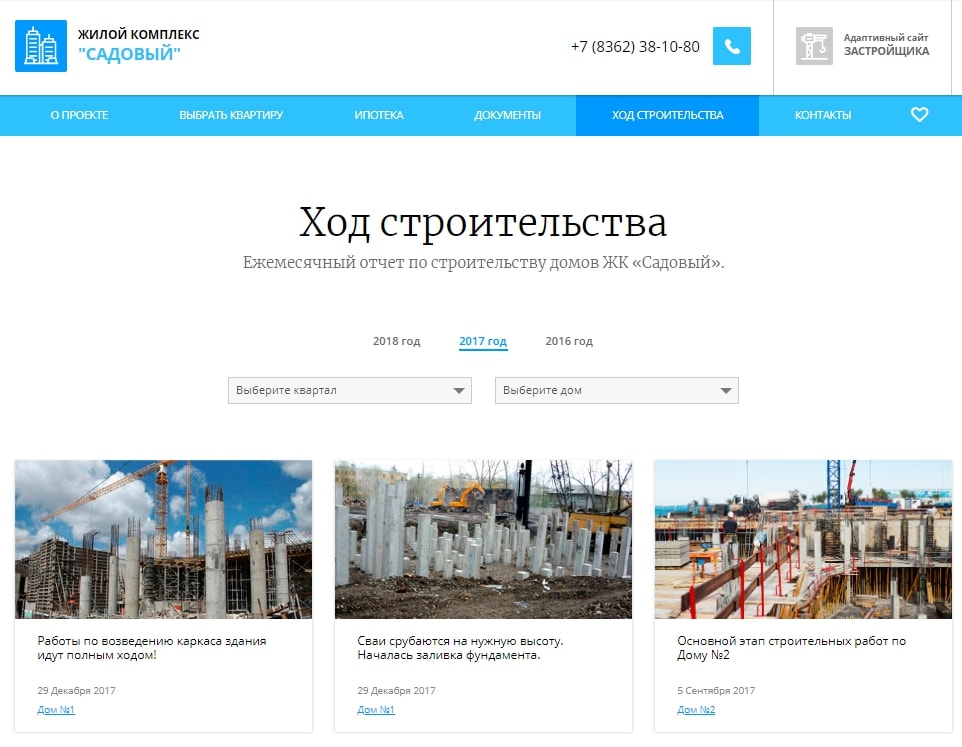This screenshot has height=747, width=962.
Task: Open the photo of concrete columns with crane
Action: (x=163, y=539)
